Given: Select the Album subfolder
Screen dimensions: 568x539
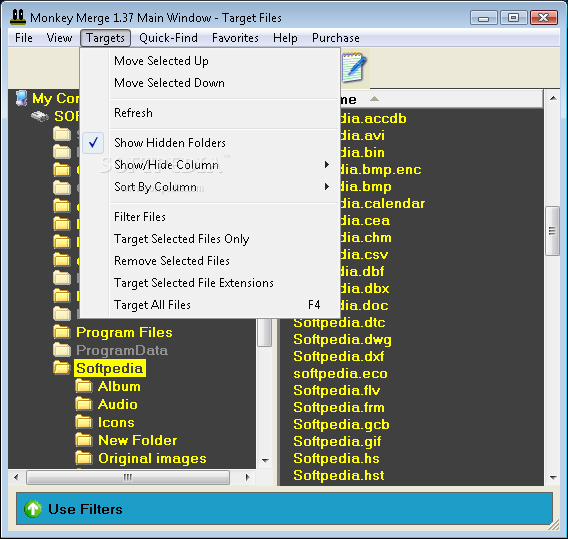Looking at the screenshot, I should tap(119, 386).
